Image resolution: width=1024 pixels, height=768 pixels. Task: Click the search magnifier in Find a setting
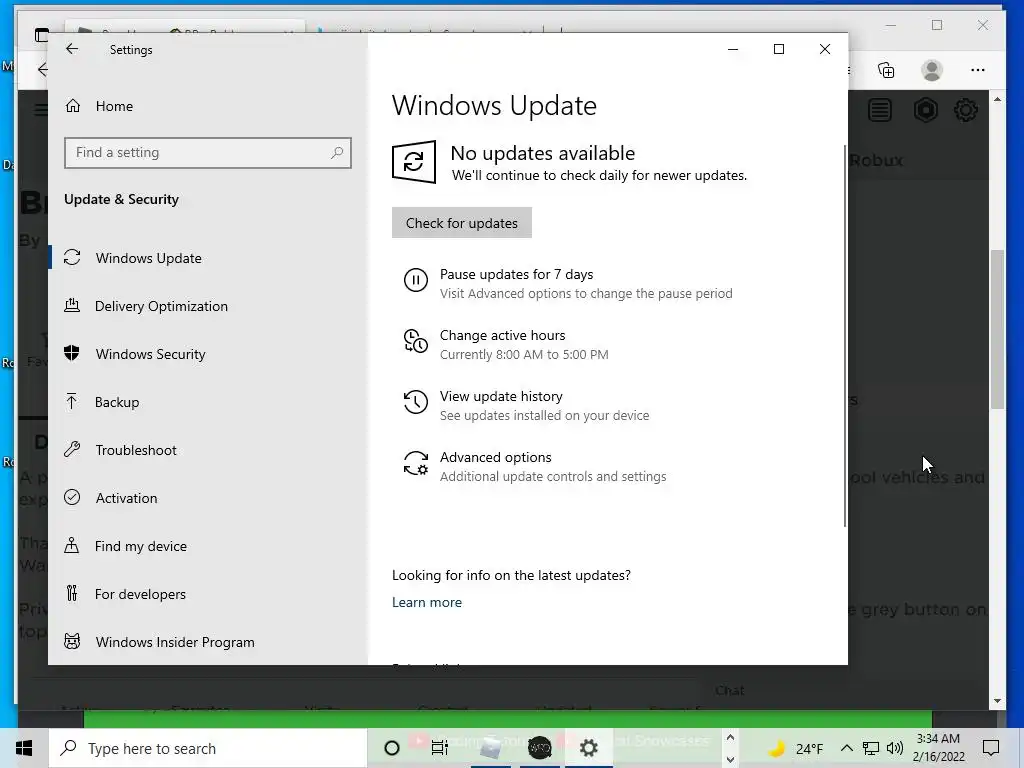coord(337,153)
